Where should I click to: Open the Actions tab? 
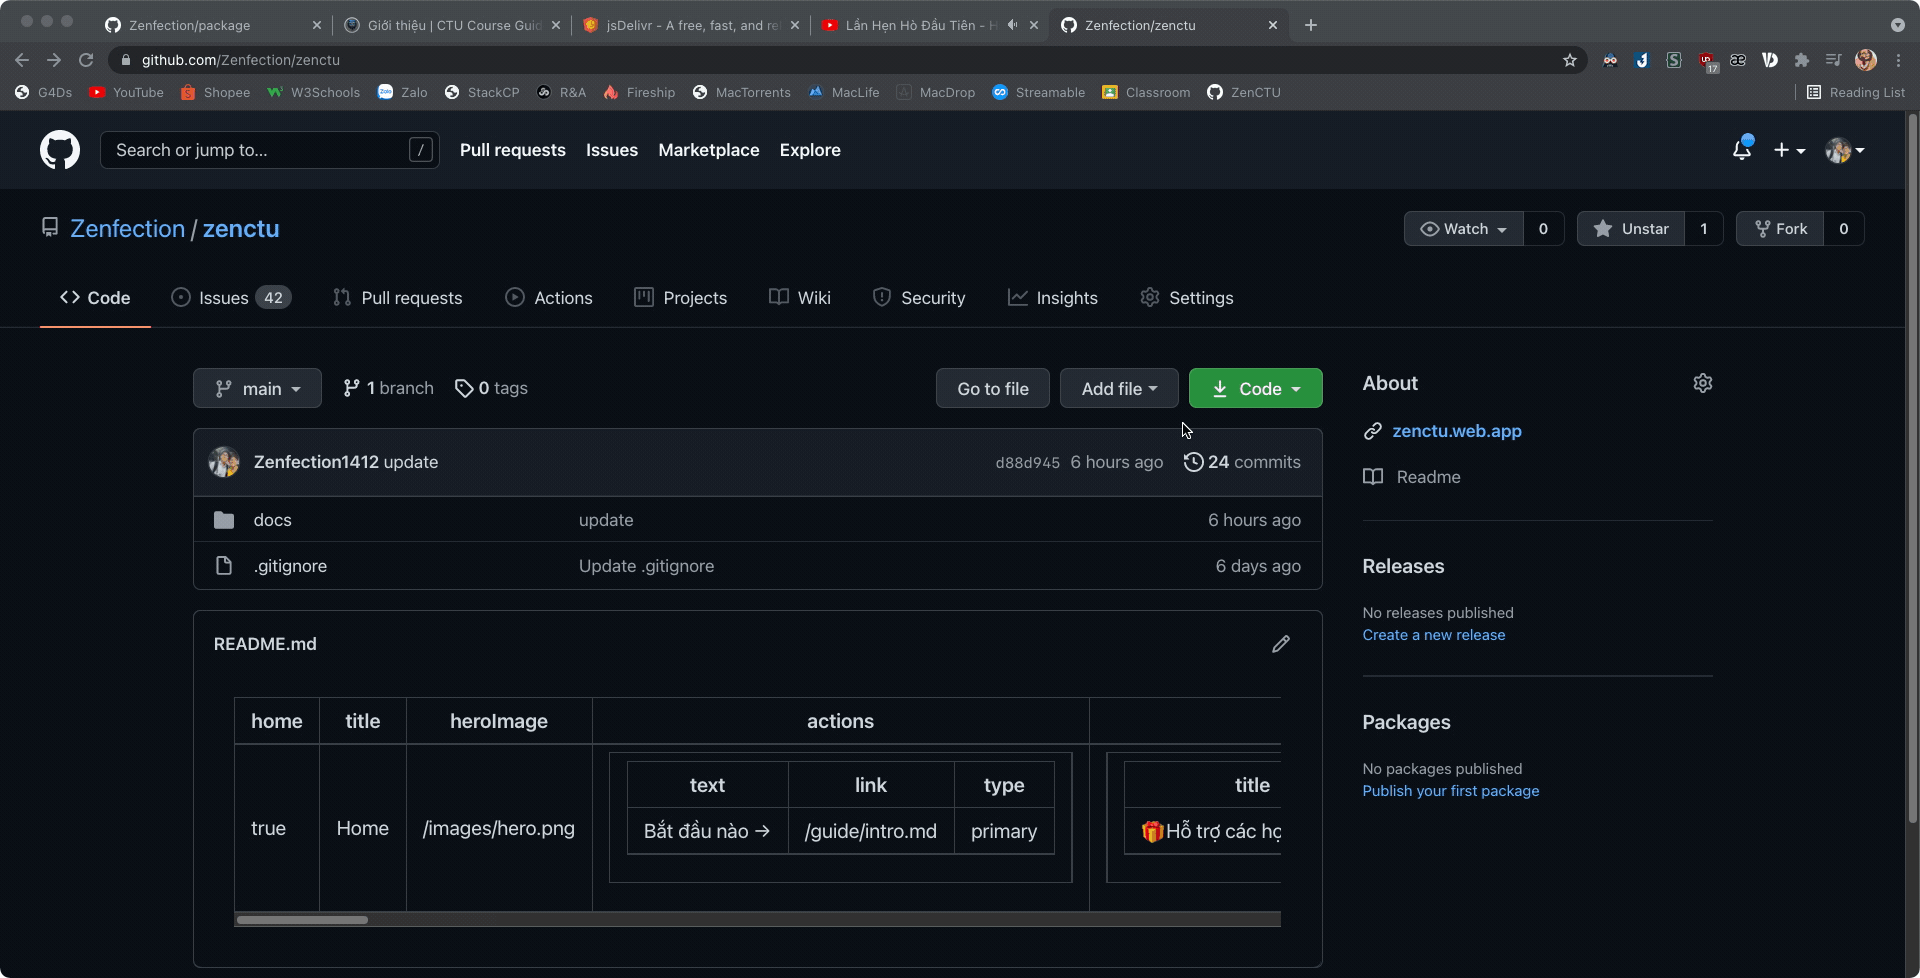coord(549,298)
